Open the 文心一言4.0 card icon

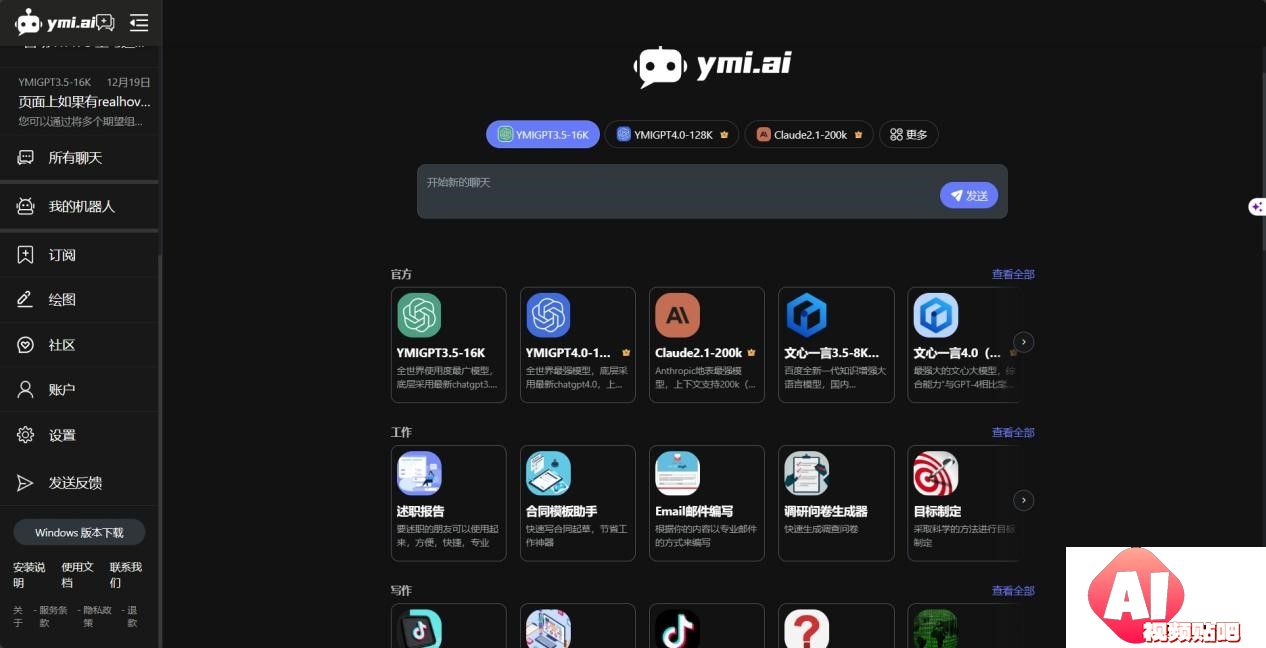click(x=936, y=315)
